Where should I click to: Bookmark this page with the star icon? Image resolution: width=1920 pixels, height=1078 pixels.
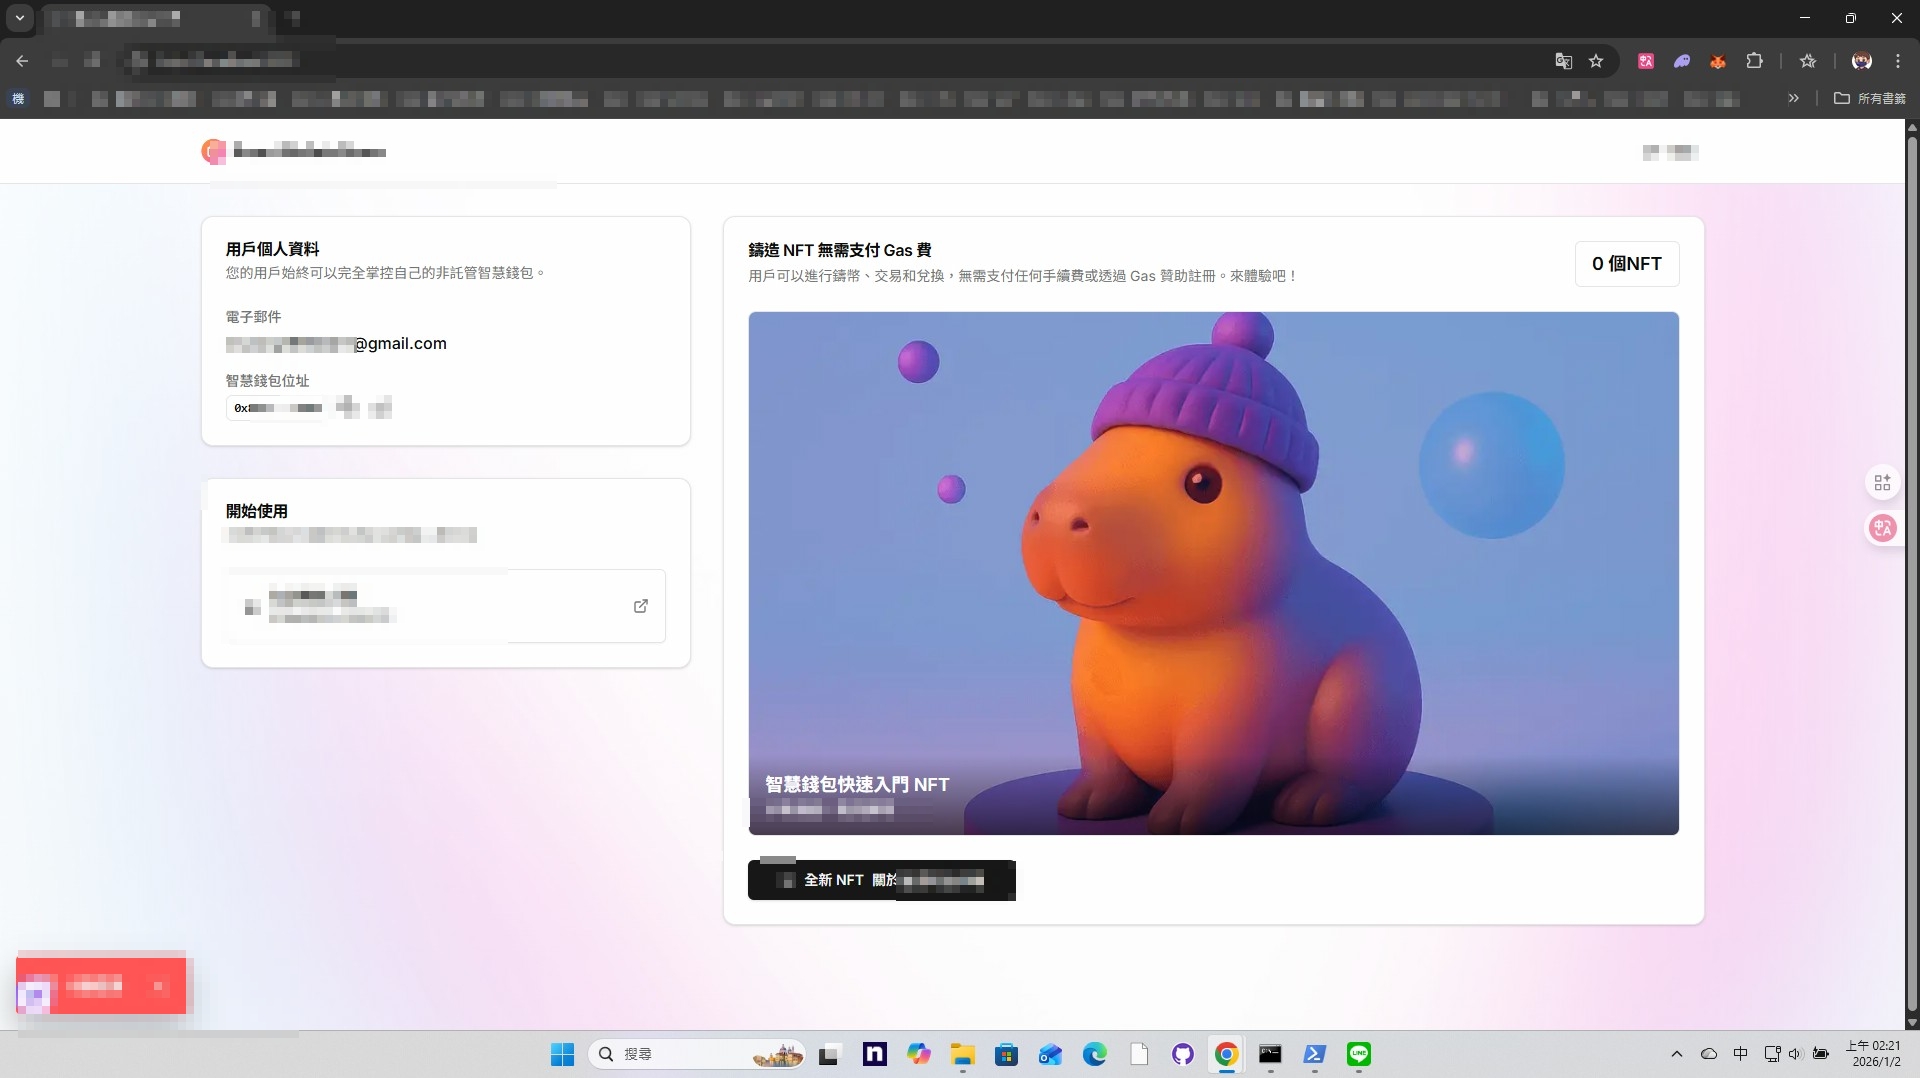coord(1596,61)
